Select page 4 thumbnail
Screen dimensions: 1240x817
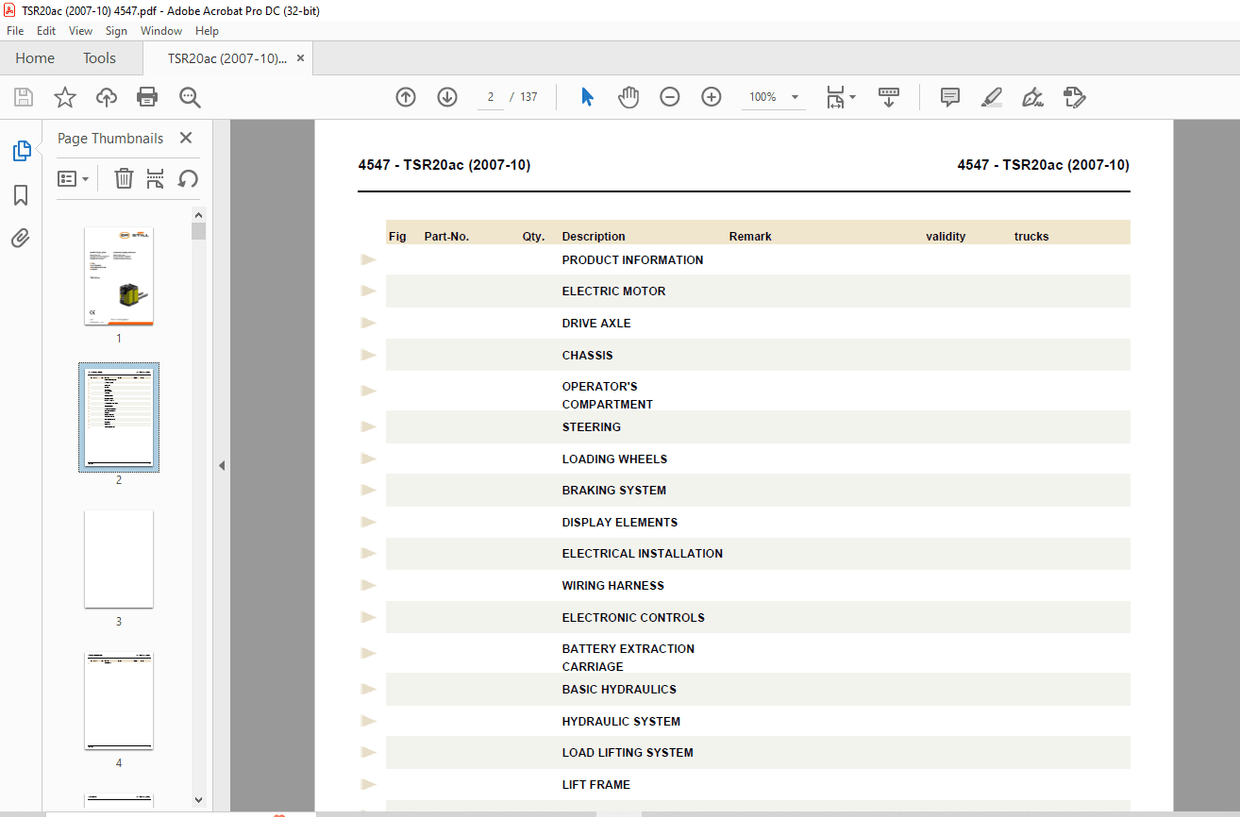coord(118,701)
